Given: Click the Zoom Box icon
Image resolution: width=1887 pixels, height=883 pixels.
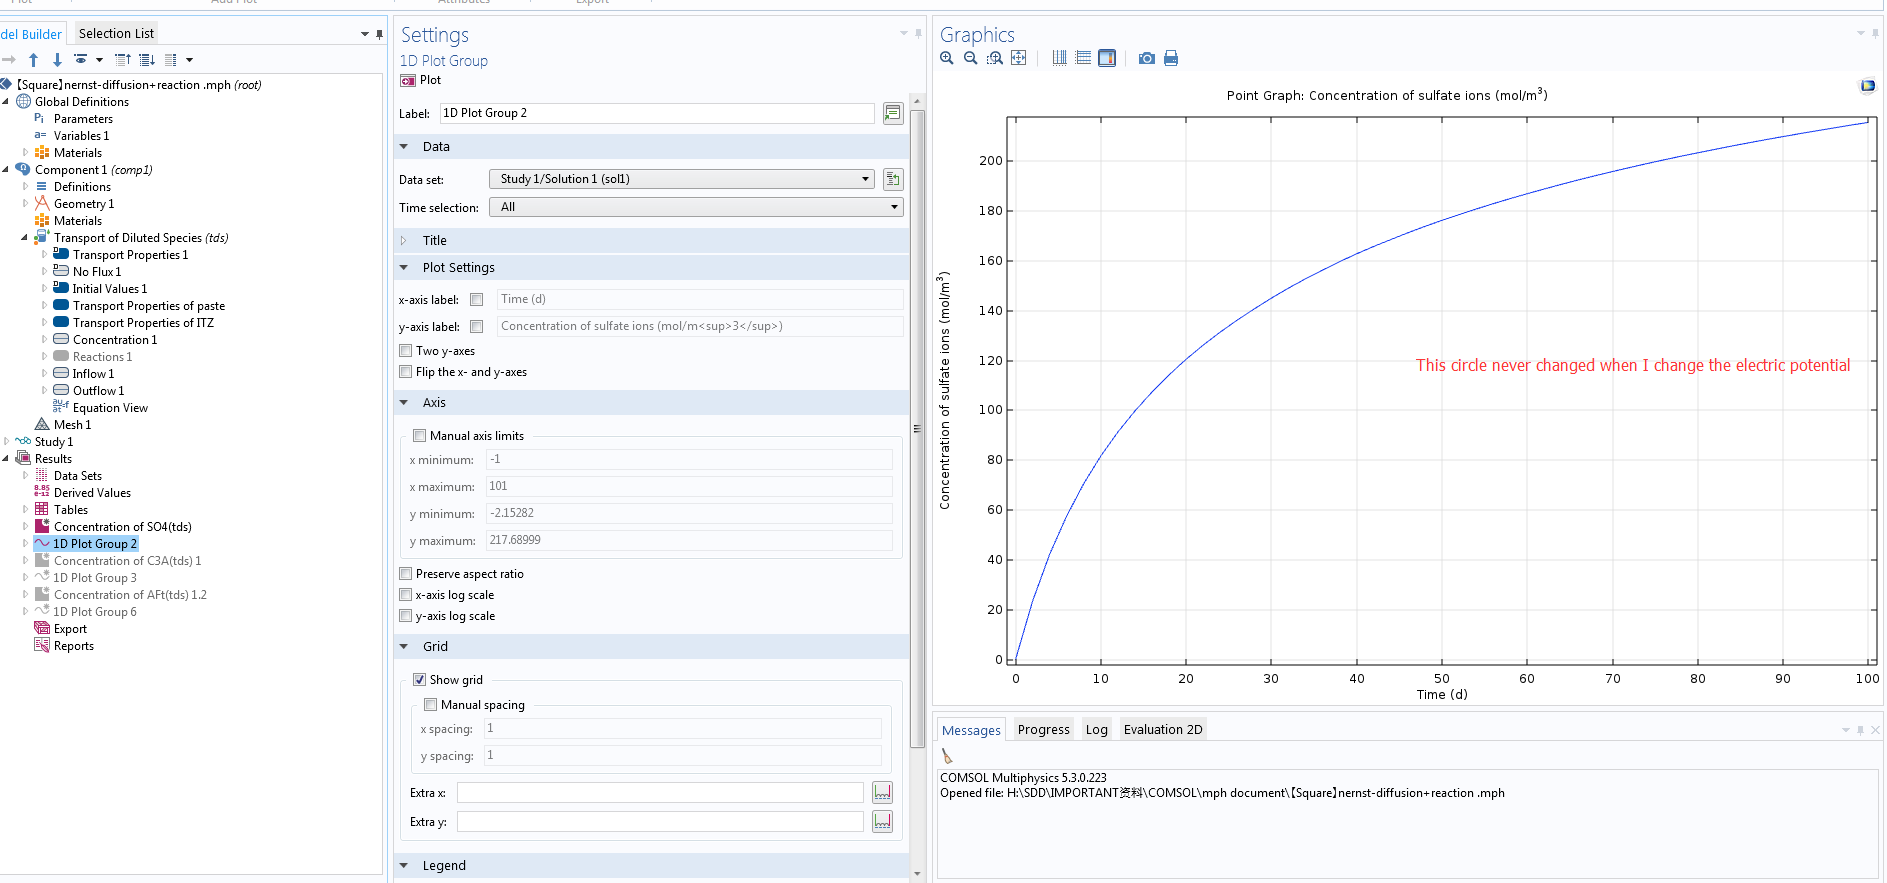Looking at the screenshot, I should 994,58.
